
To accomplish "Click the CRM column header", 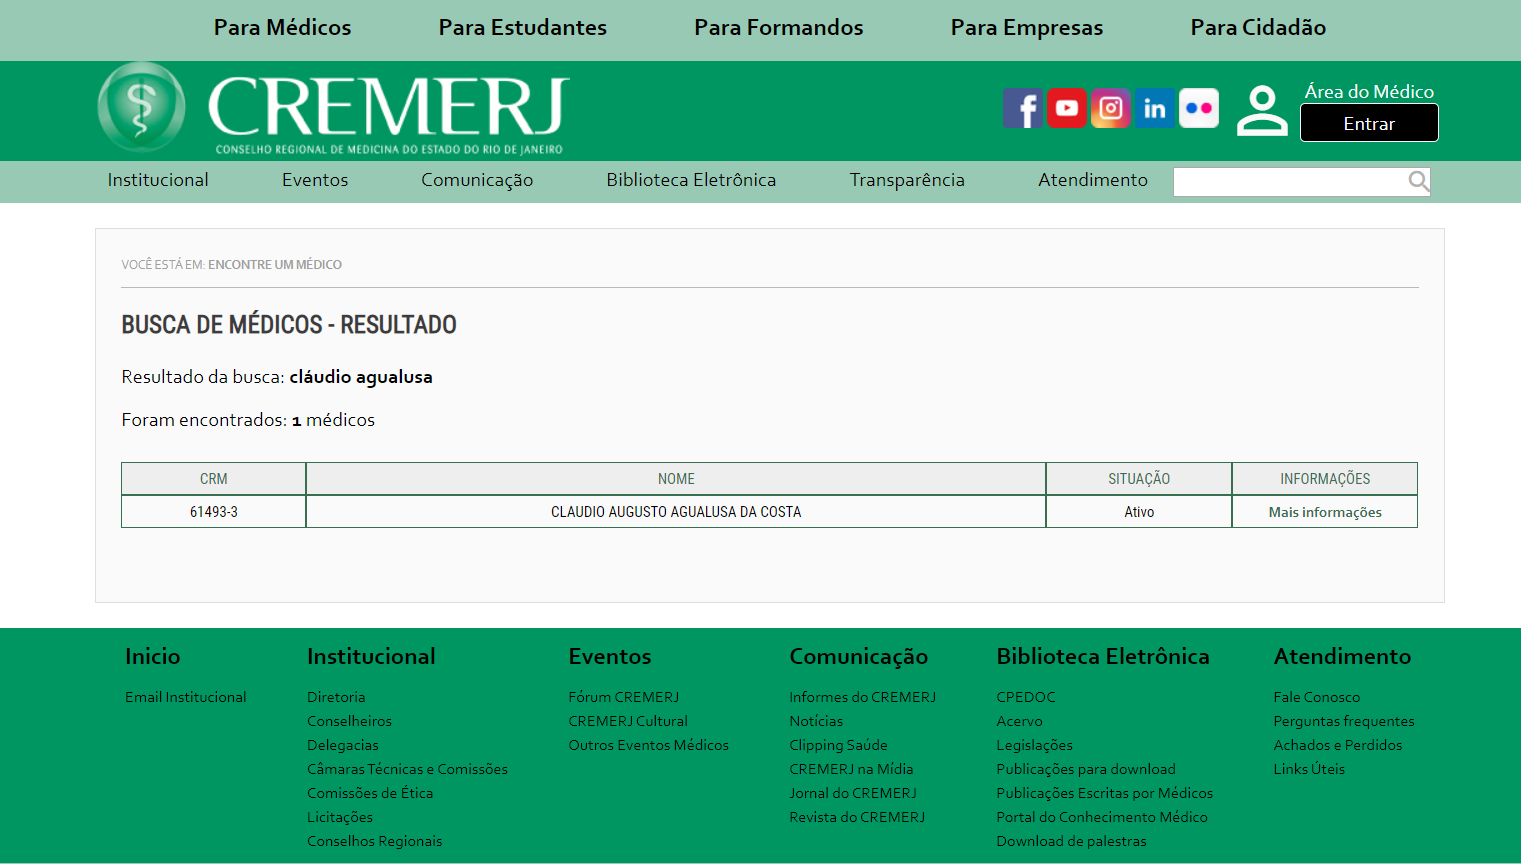I will tap(214, 479).
